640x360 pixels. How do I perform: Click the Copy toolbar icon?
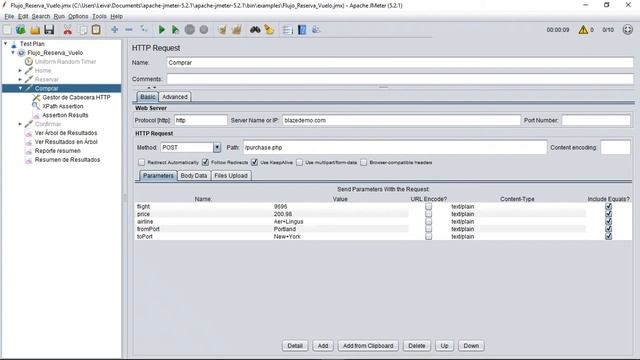point(83,30)
